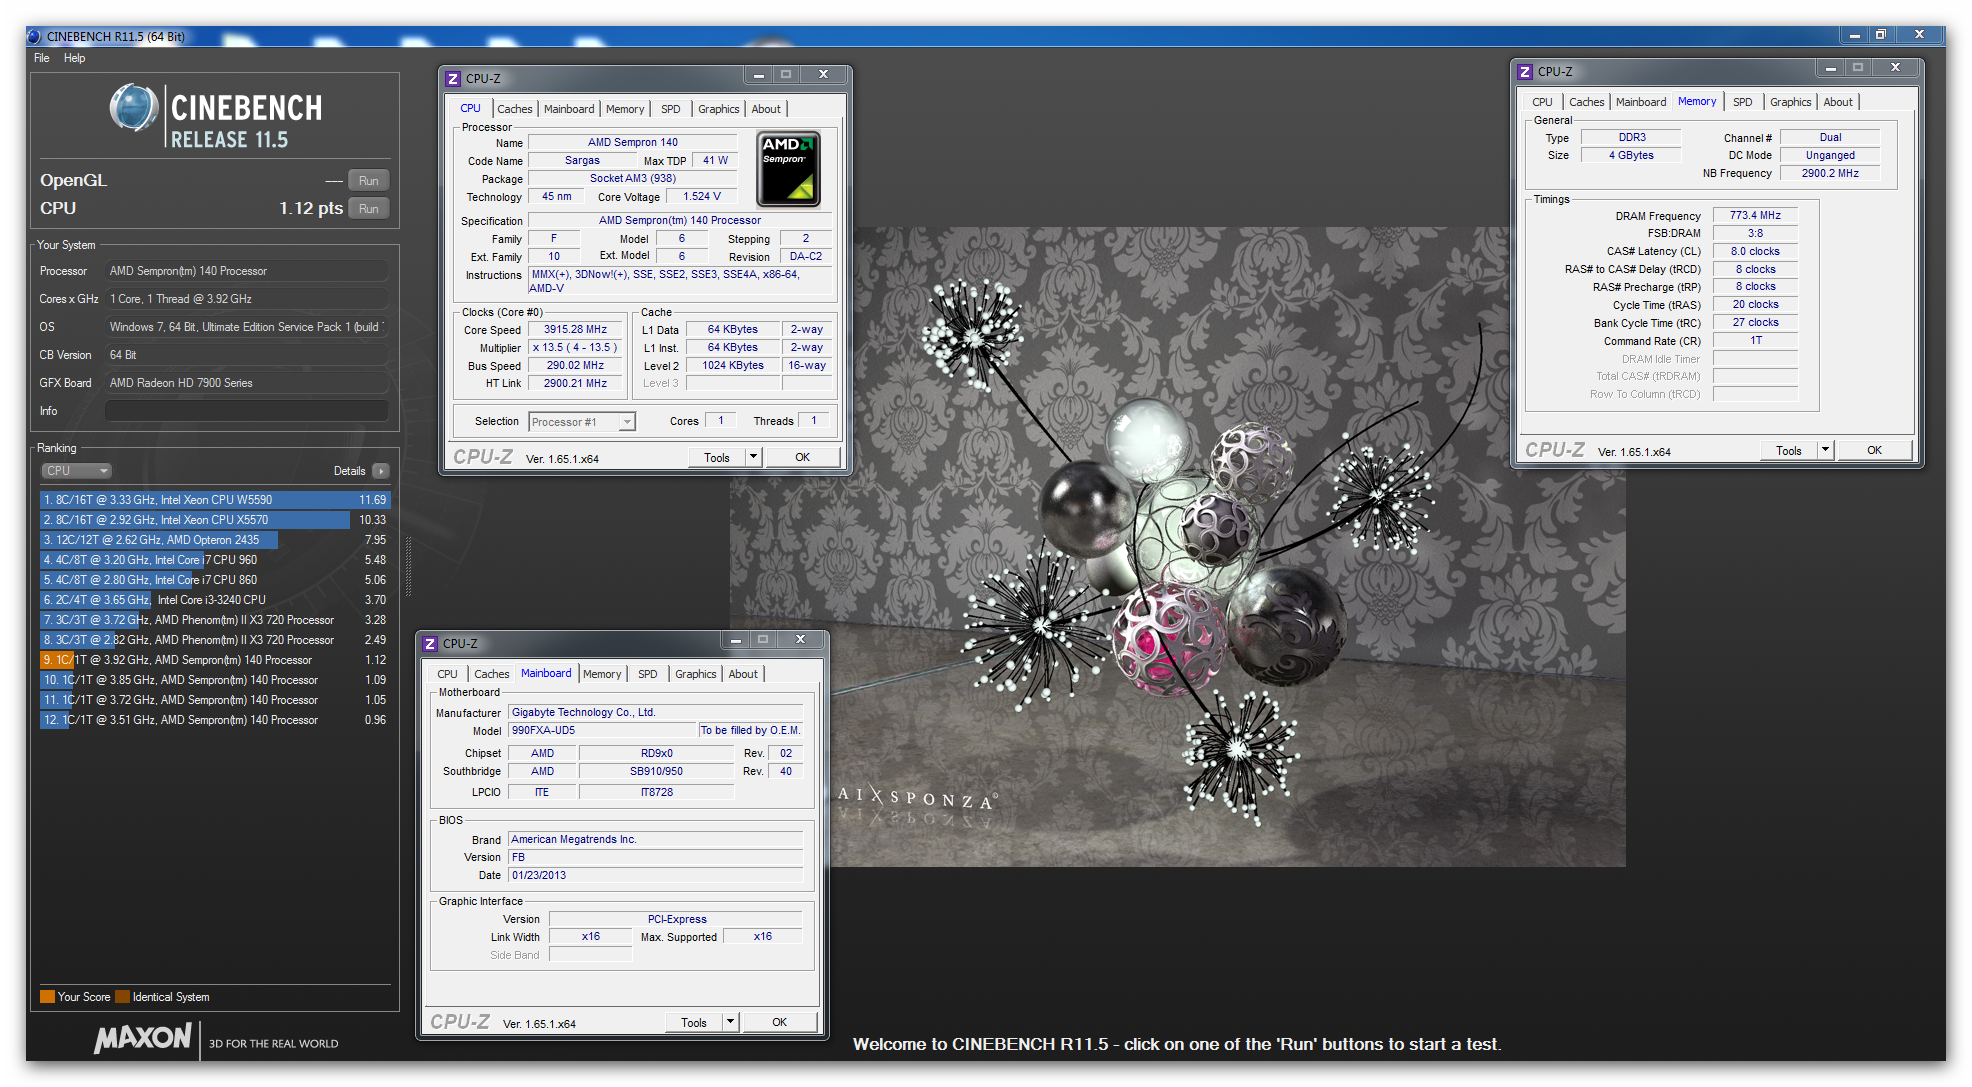This screenshot has width=1972, height=1087.
Task: Select ranking row Xeon CPU W5590
Action: pos(215,500)
